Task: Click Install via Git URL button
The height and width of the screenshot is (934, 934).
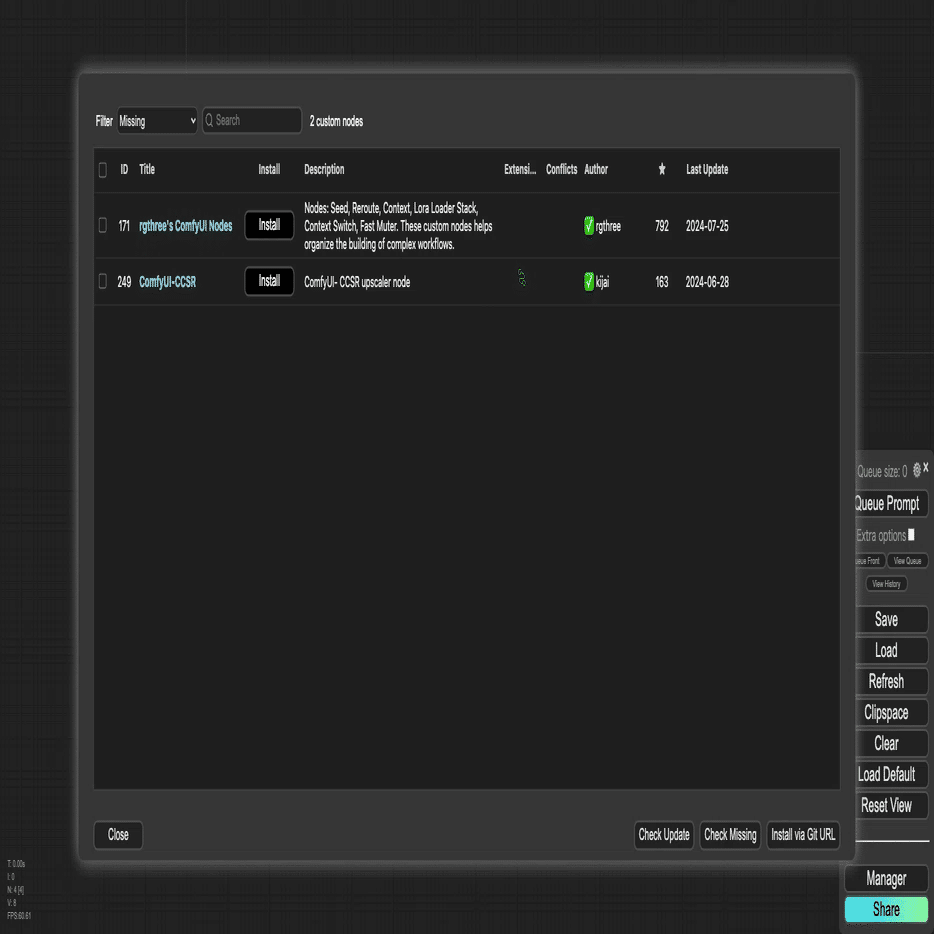Action: (803, 835)
